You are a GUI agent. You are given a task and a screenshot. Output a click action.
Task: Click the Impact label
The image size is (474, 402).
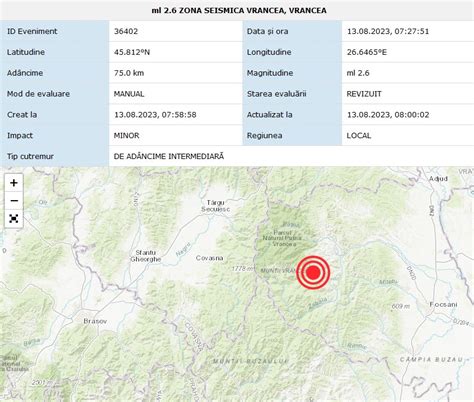click(20, 136)
